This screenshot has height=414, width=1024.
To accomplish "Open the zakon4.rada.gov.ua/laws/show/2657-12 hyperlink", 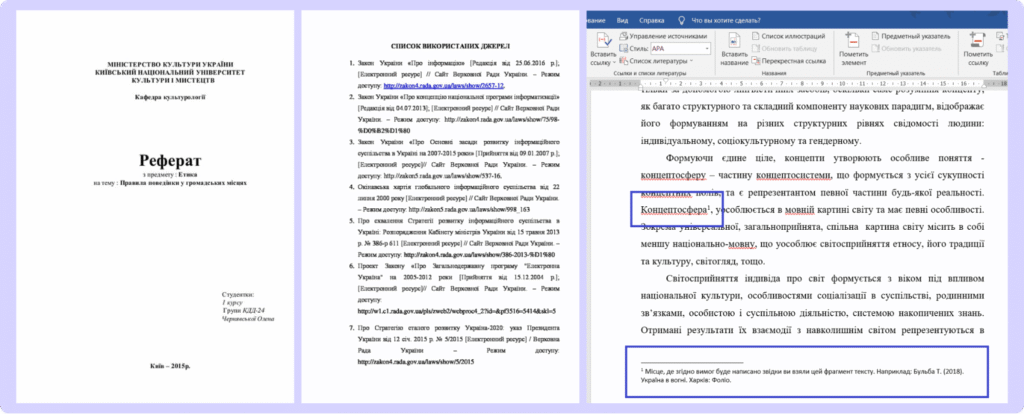I will tap(444, 86).
